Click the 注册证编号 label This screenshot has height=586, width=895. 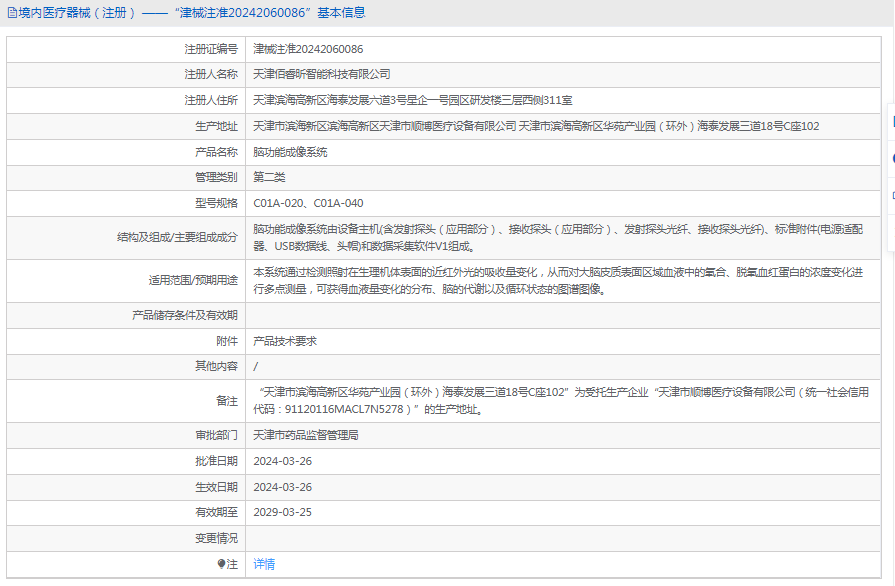(x=211, y=49)
